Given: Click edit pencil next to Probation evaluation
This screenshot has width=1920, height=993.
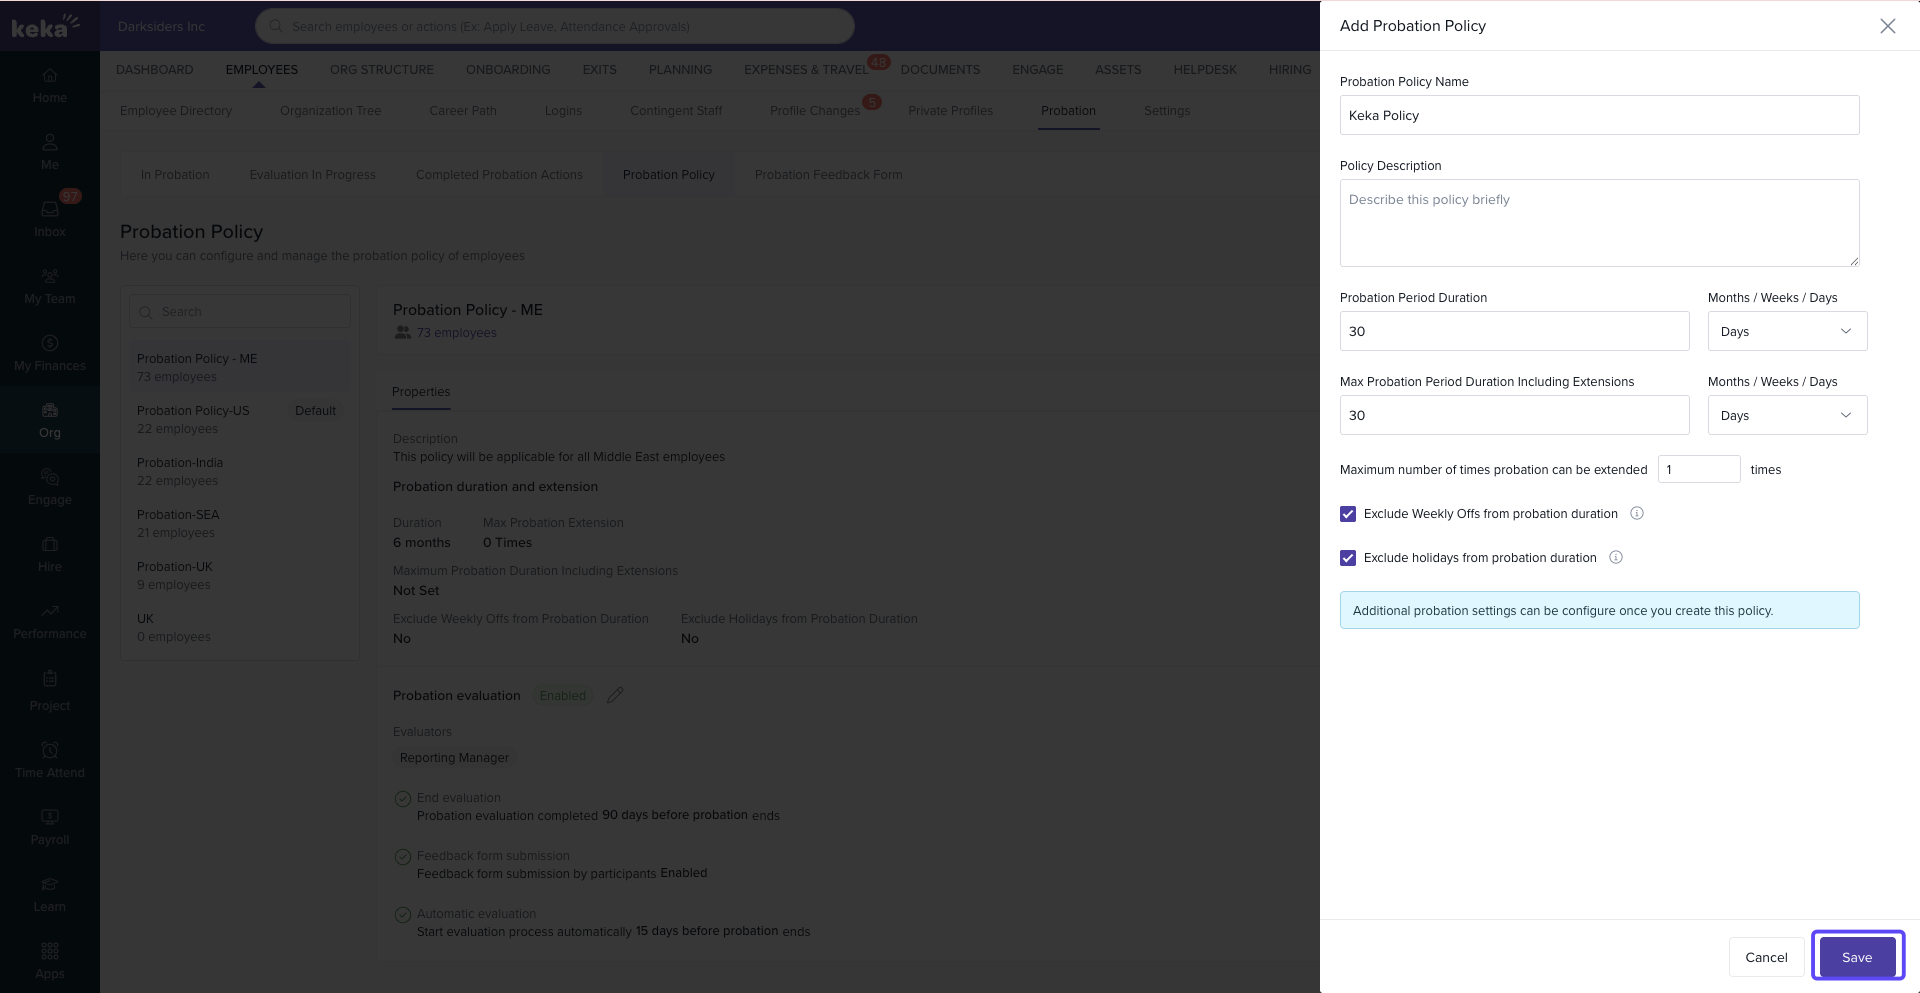Looking at the screenshot, I should pyautogui.click(x=615, y=695).
